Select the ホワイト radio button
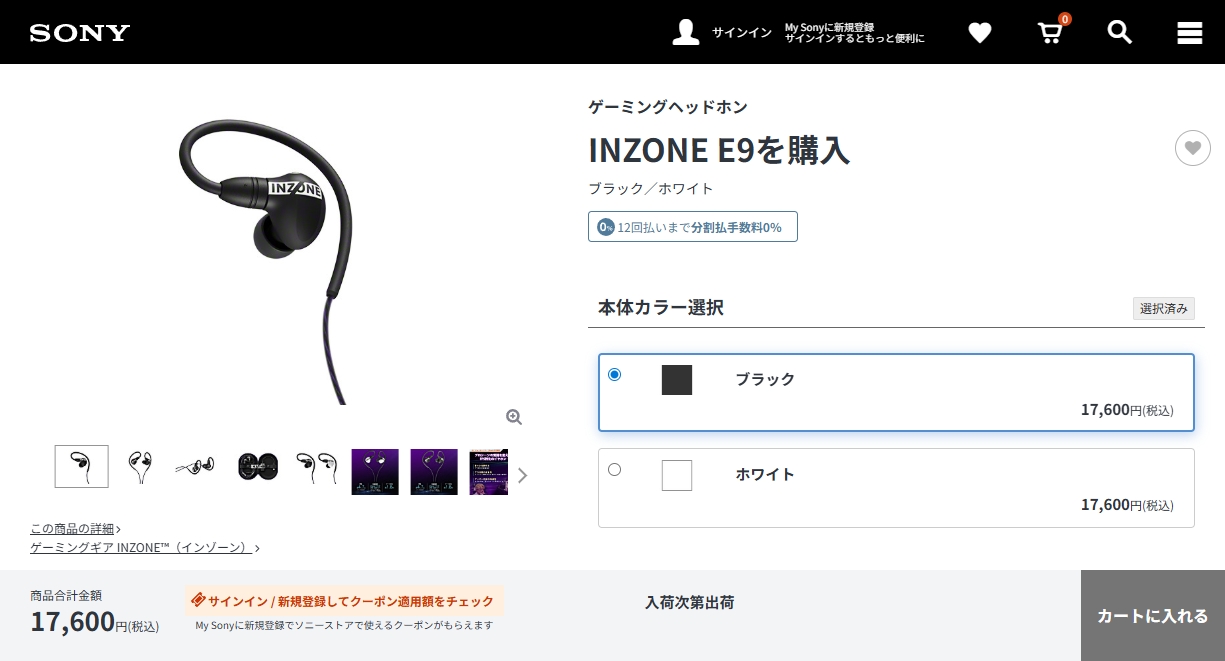This screenshot has height=661, width=1225. (614, 469)
